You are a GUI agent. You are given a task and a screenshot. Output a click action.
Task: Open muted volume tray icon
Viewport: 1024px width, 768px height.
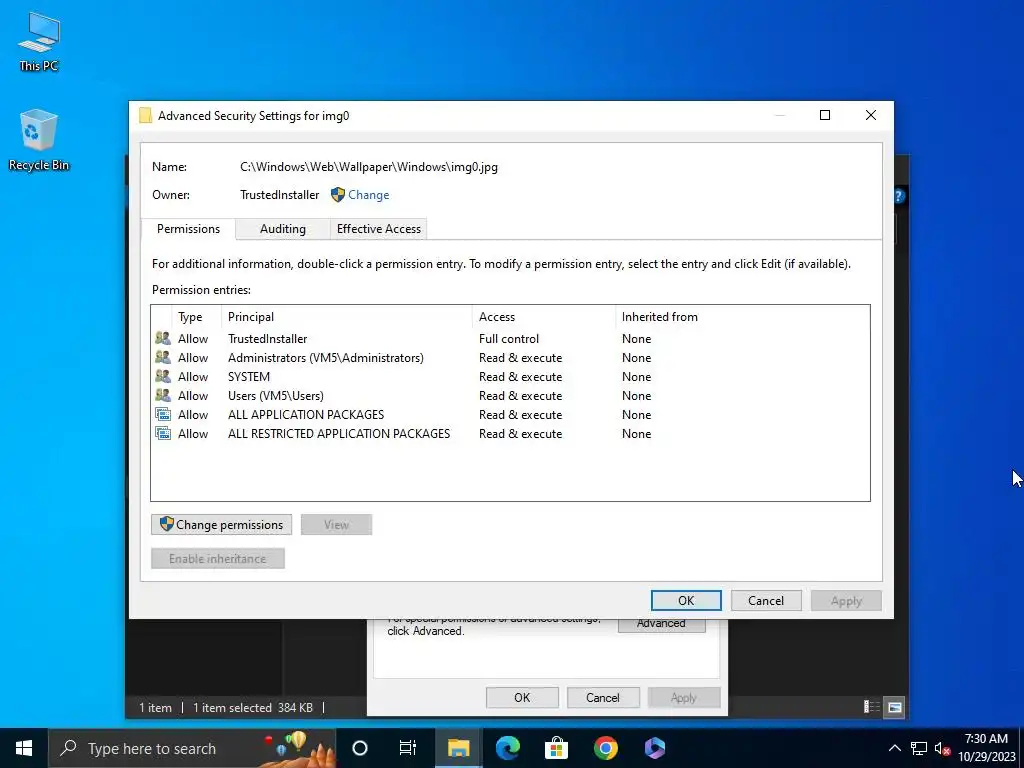point(942,748)
